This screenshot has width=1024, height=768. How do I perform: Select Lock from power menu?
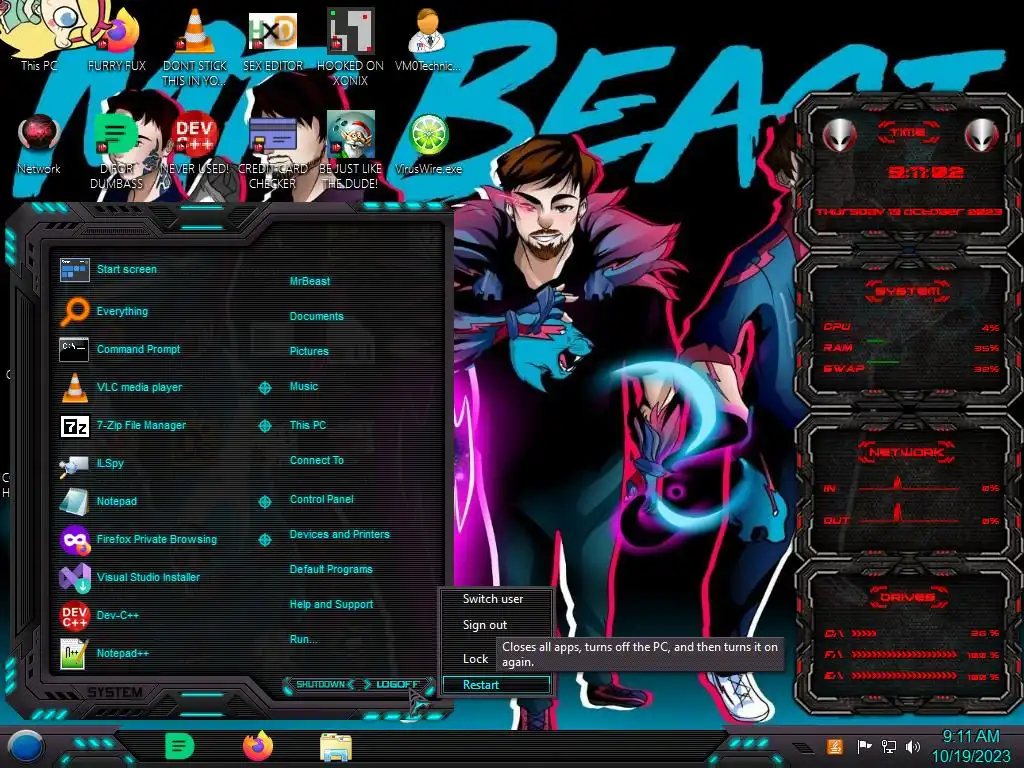[x=475, y=659]
